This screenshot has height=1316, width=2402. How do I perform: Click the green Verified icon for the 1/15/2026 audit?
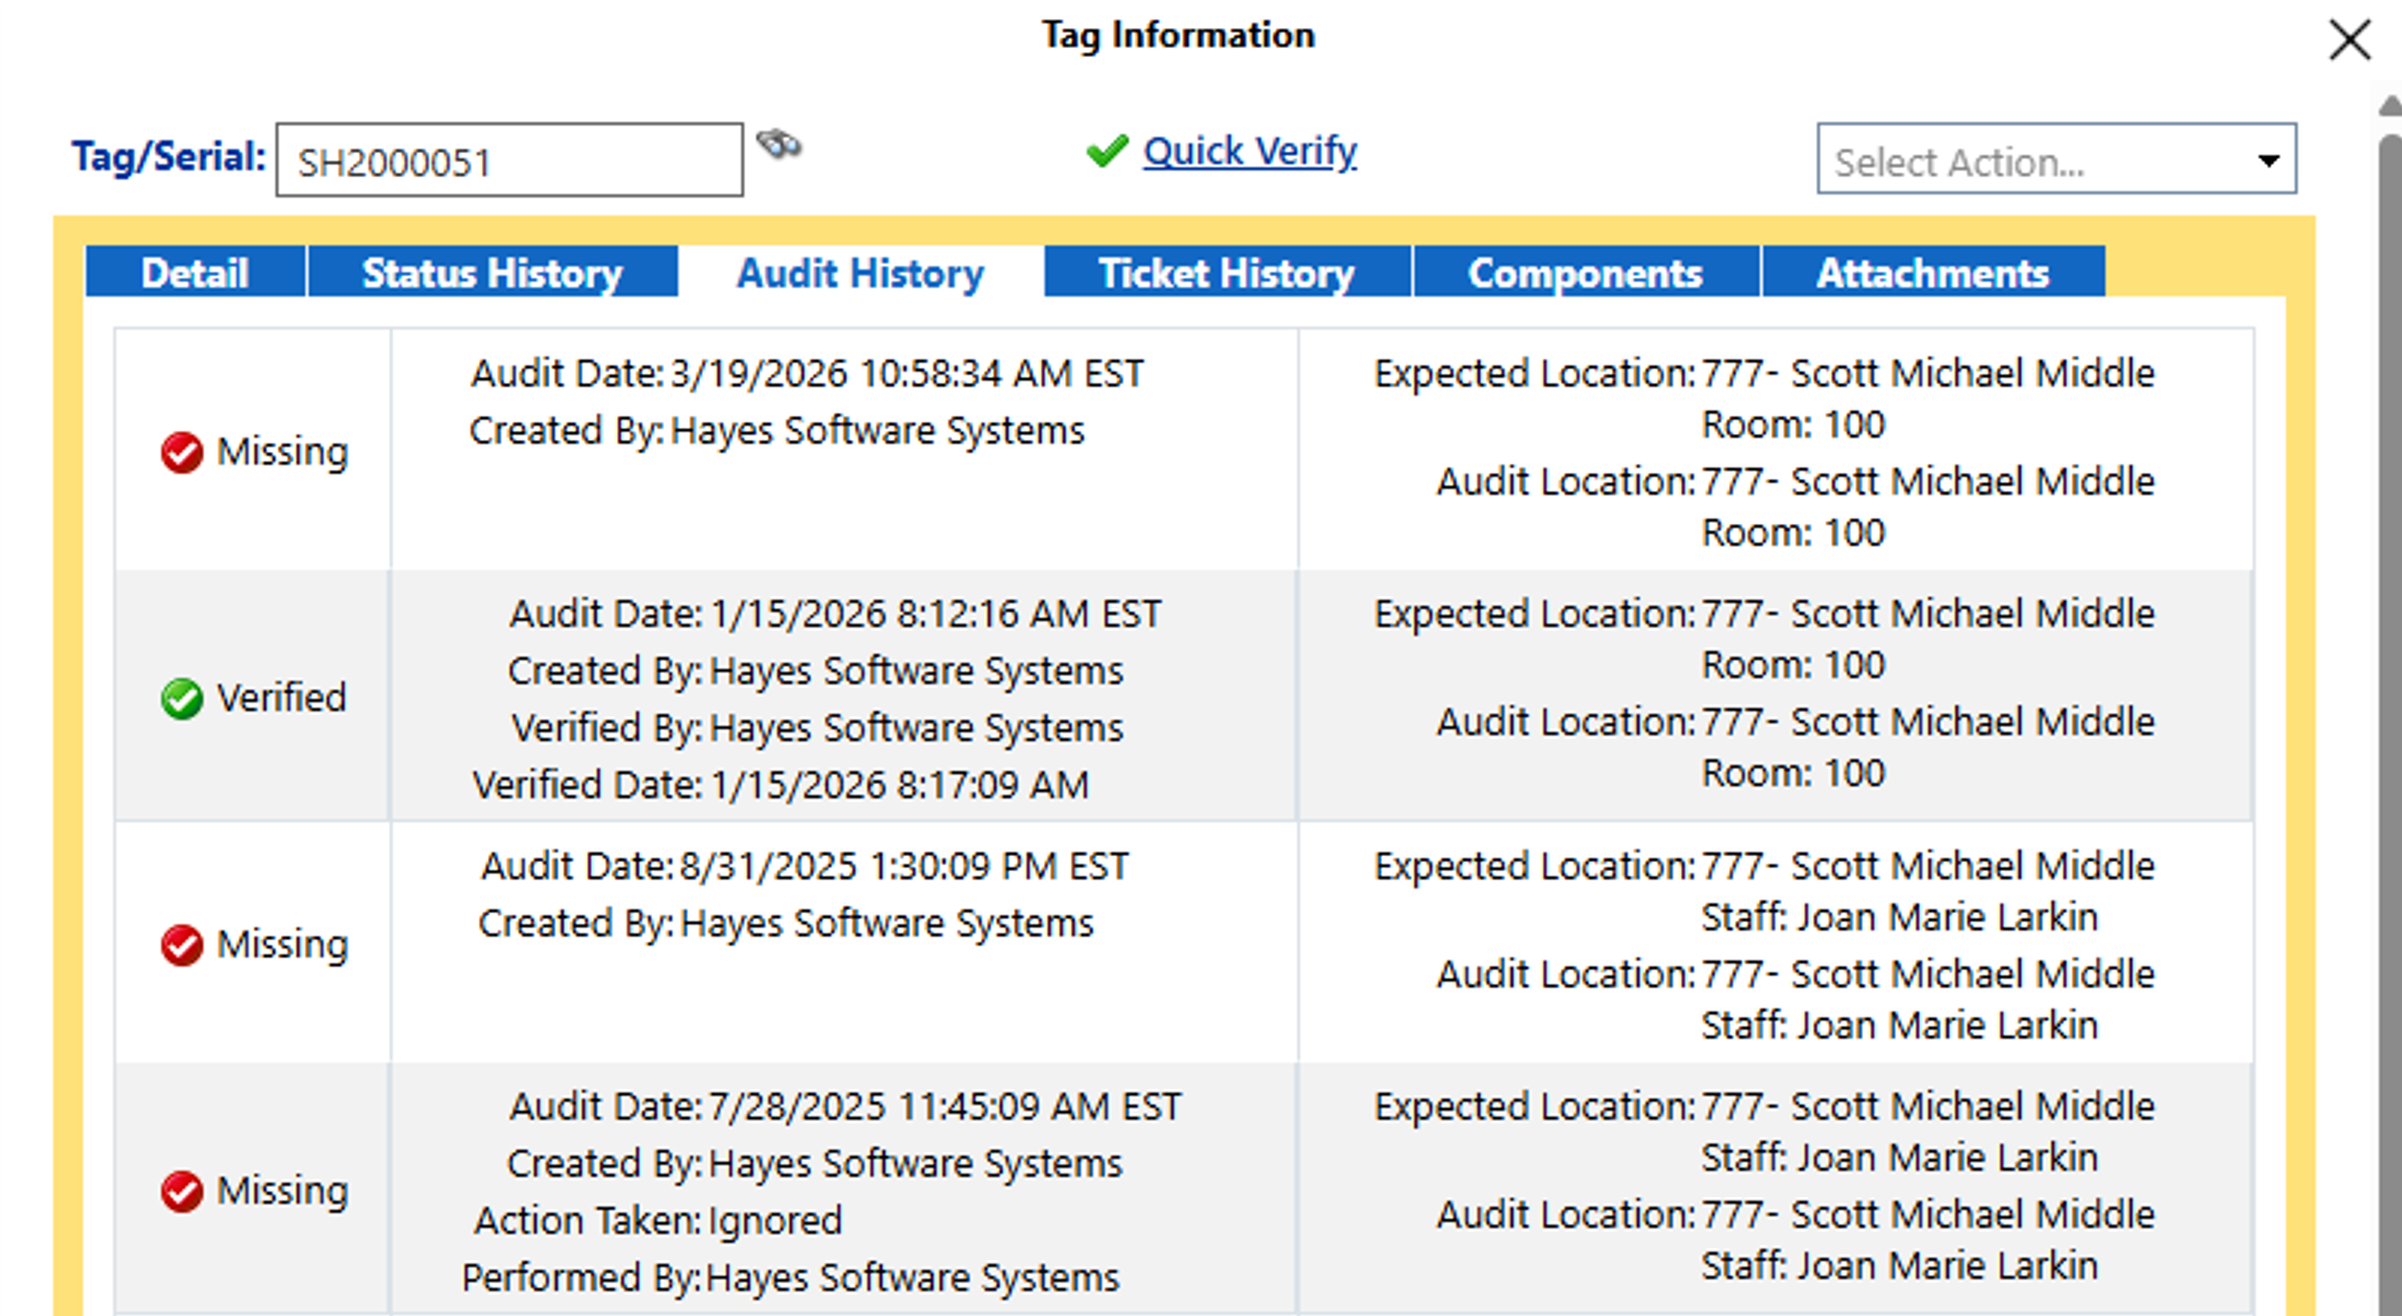pos(182,698)
